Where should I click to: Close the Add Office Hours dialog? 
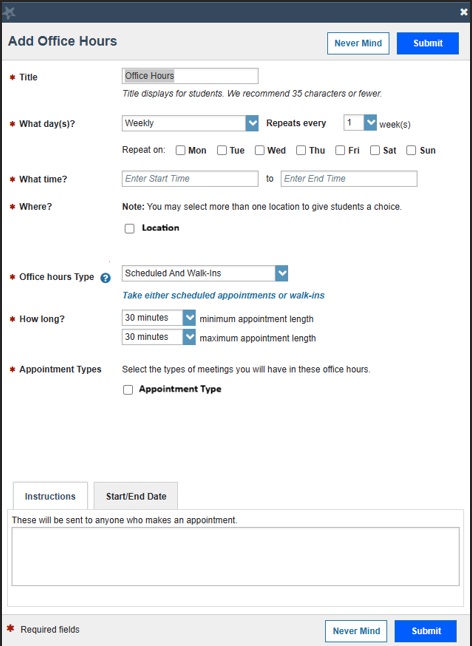tap(464, 12)
